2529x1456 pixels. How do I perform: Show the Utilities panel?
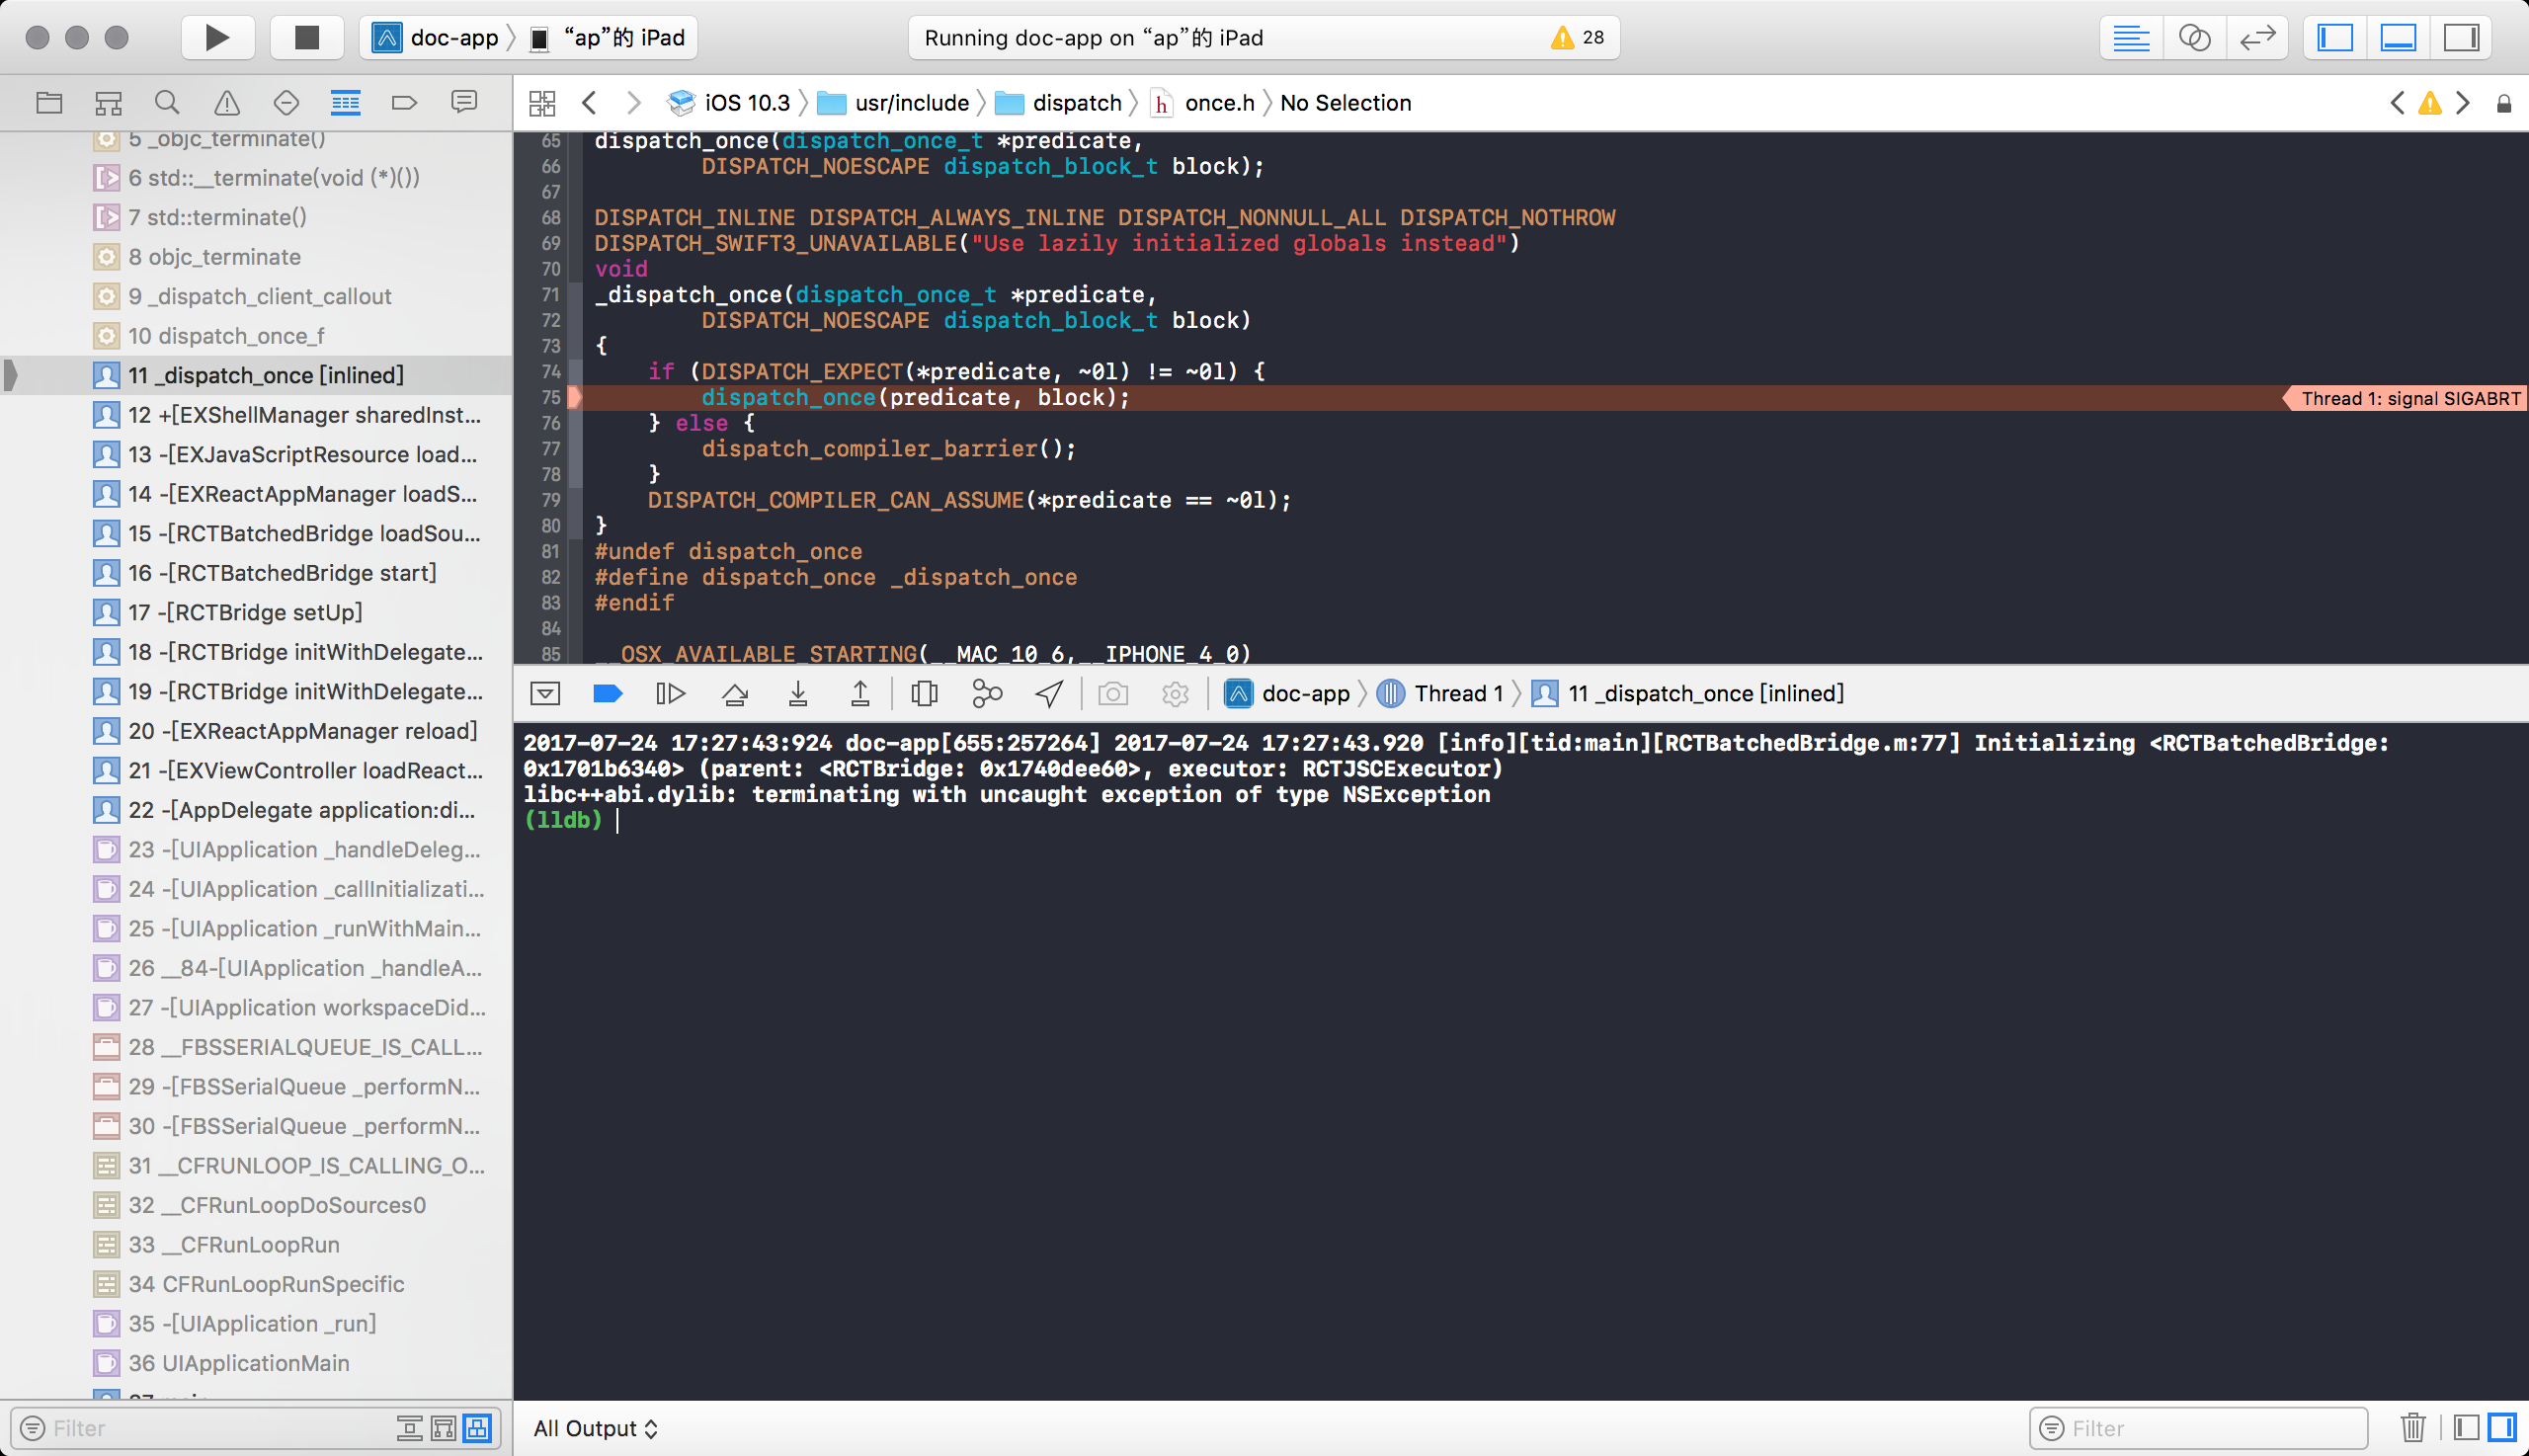pyautogui.click(x=2462, y=37)
